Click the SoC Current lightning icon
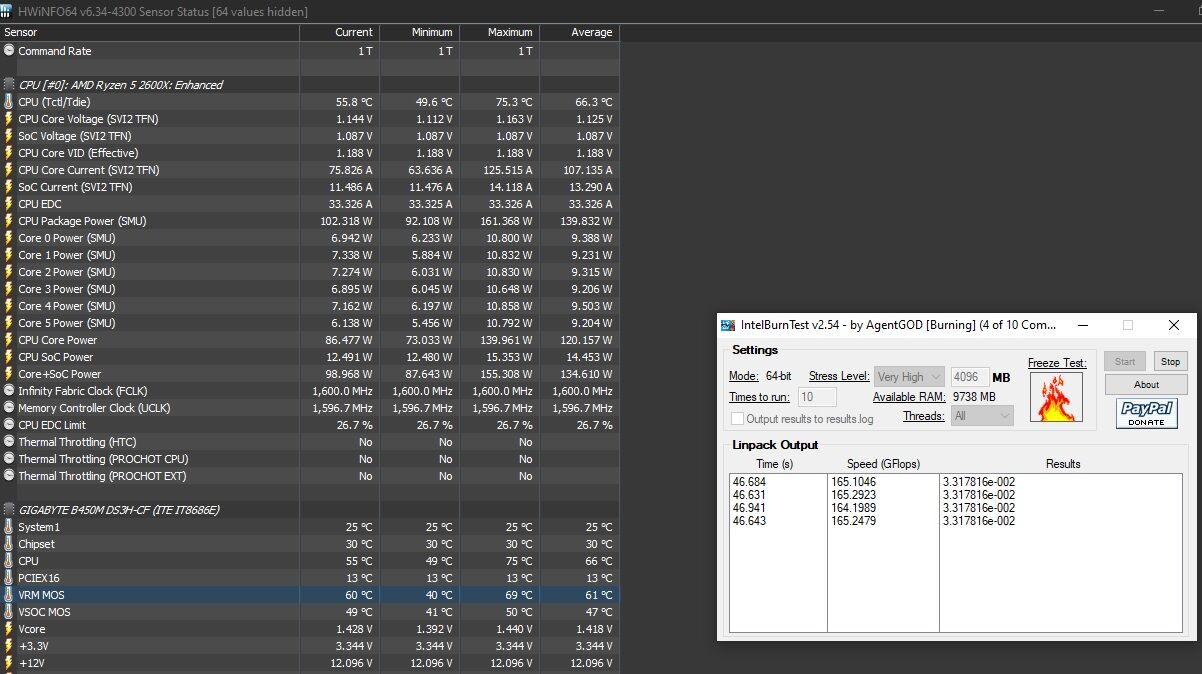Screen dimensions: 1202x674 9,187
